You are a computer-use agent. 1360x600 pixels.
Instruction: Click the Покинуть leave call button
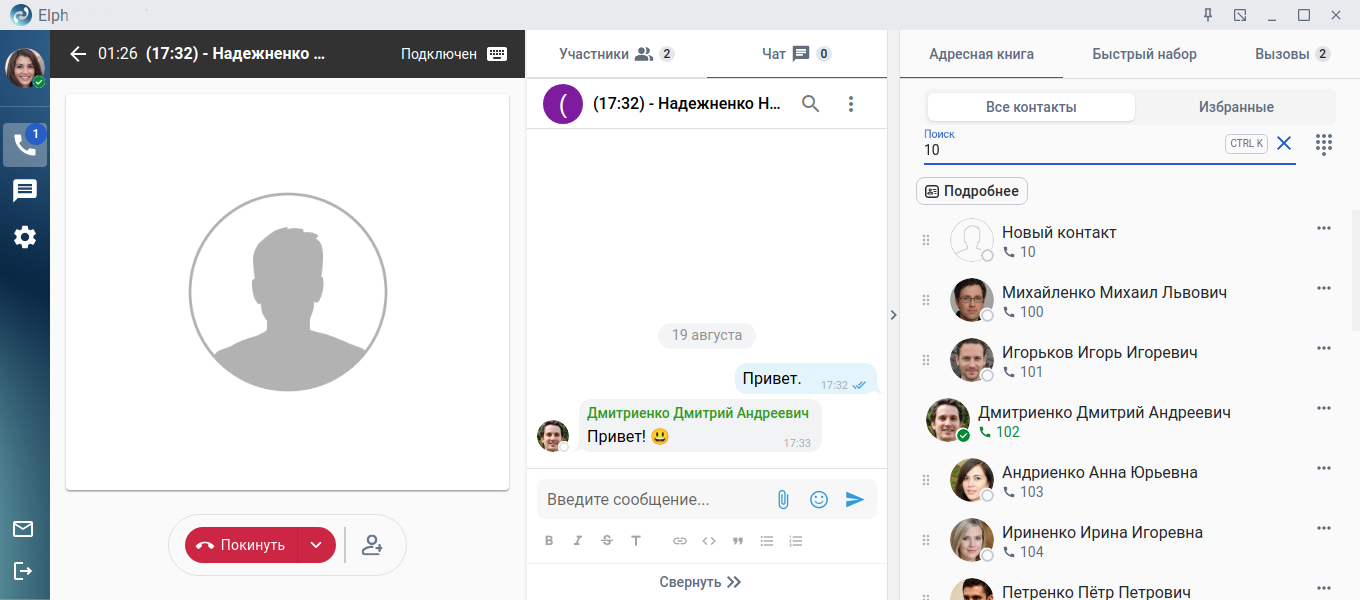click(x=241, y=545)
